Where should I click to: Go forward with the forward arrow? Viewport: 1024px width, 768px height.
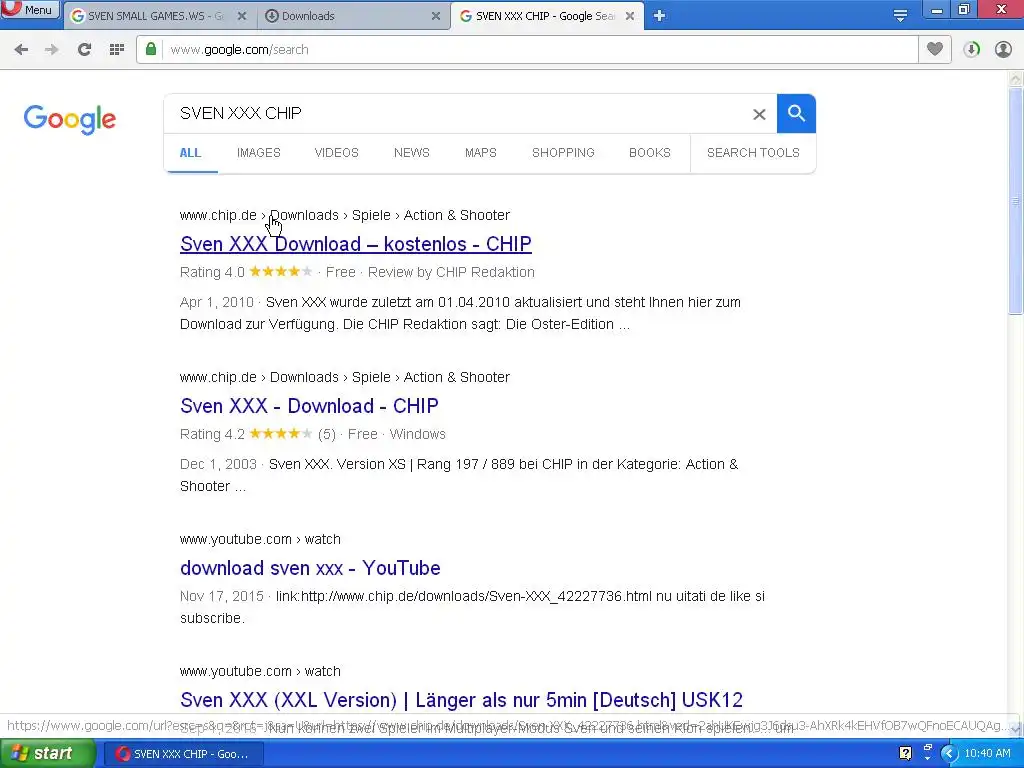pos(52,50)
